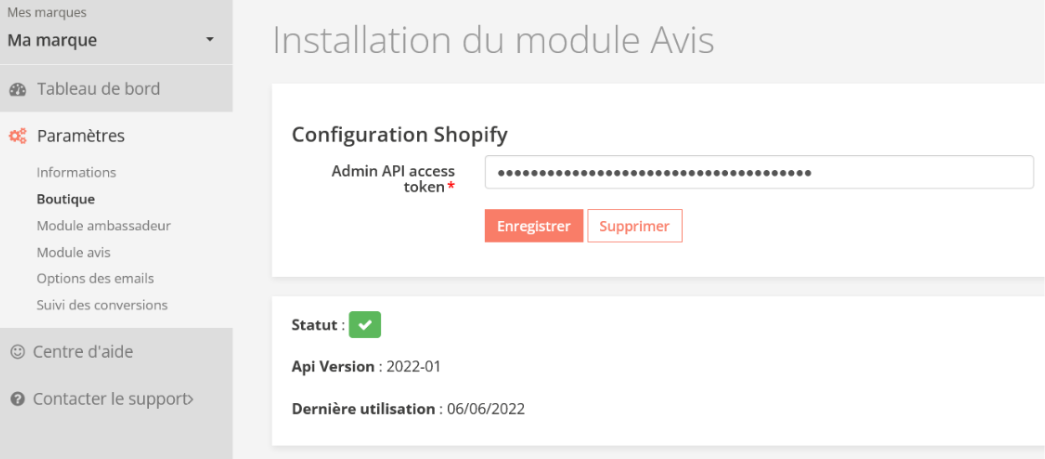Click the green Statut checkmark icon

click(365, 325)
